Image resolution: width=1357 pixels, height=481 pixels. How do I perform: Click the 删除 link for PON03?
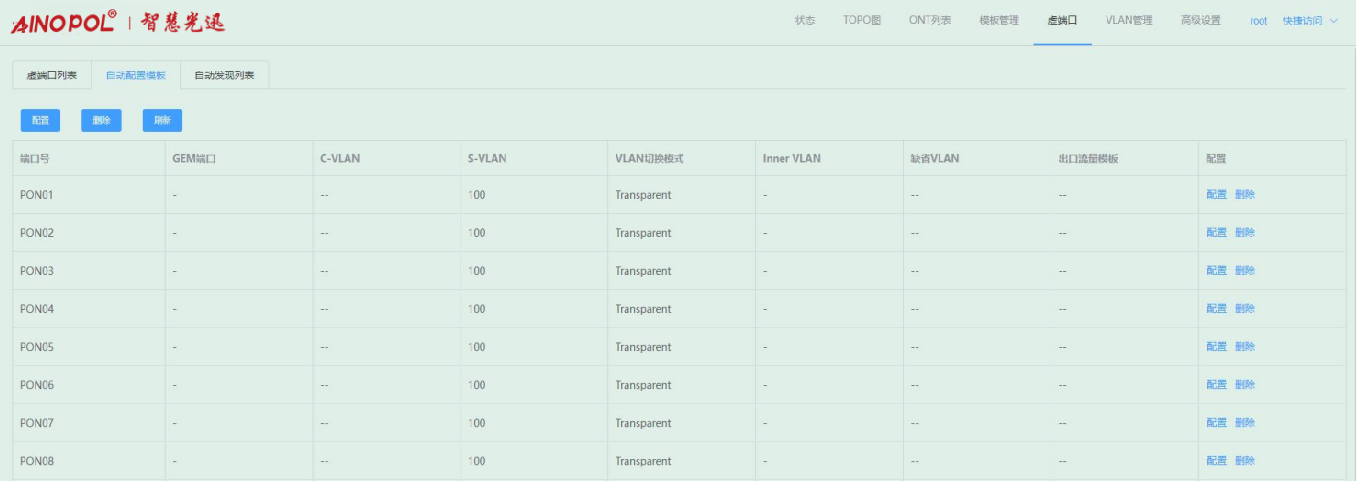[1245, 271]
